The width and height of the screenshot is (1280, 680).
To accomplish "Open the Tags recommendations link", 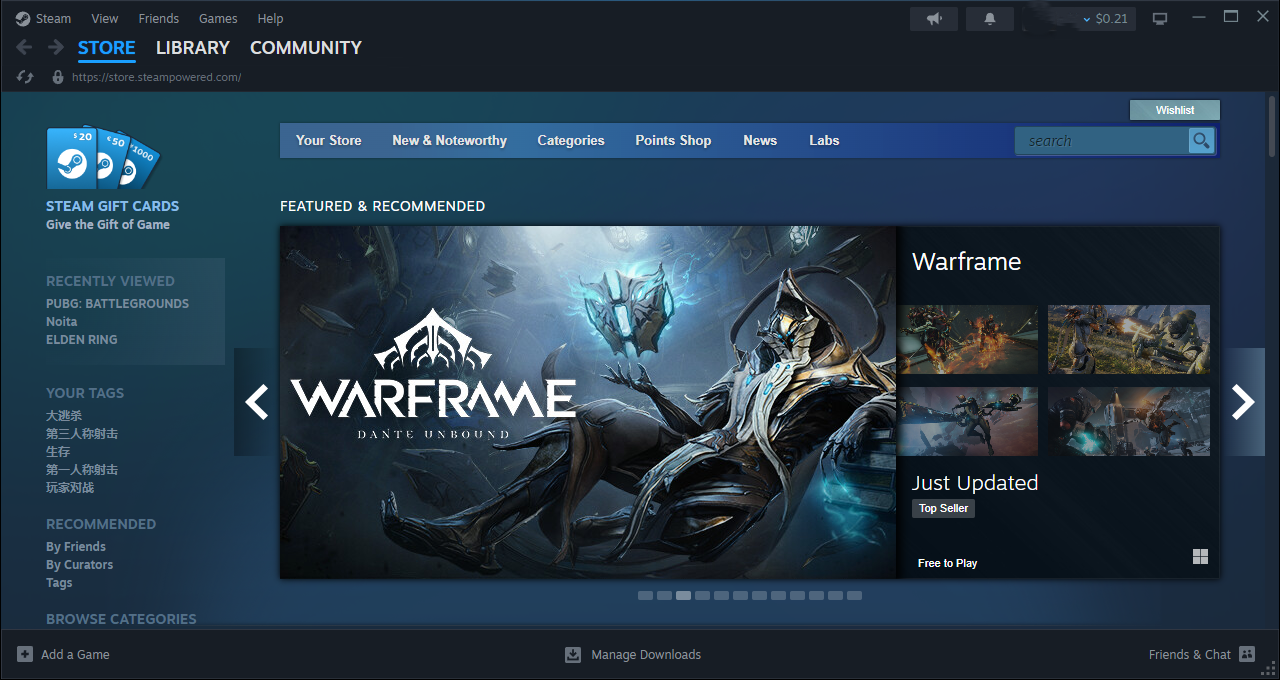I will (x=59, y=582).
